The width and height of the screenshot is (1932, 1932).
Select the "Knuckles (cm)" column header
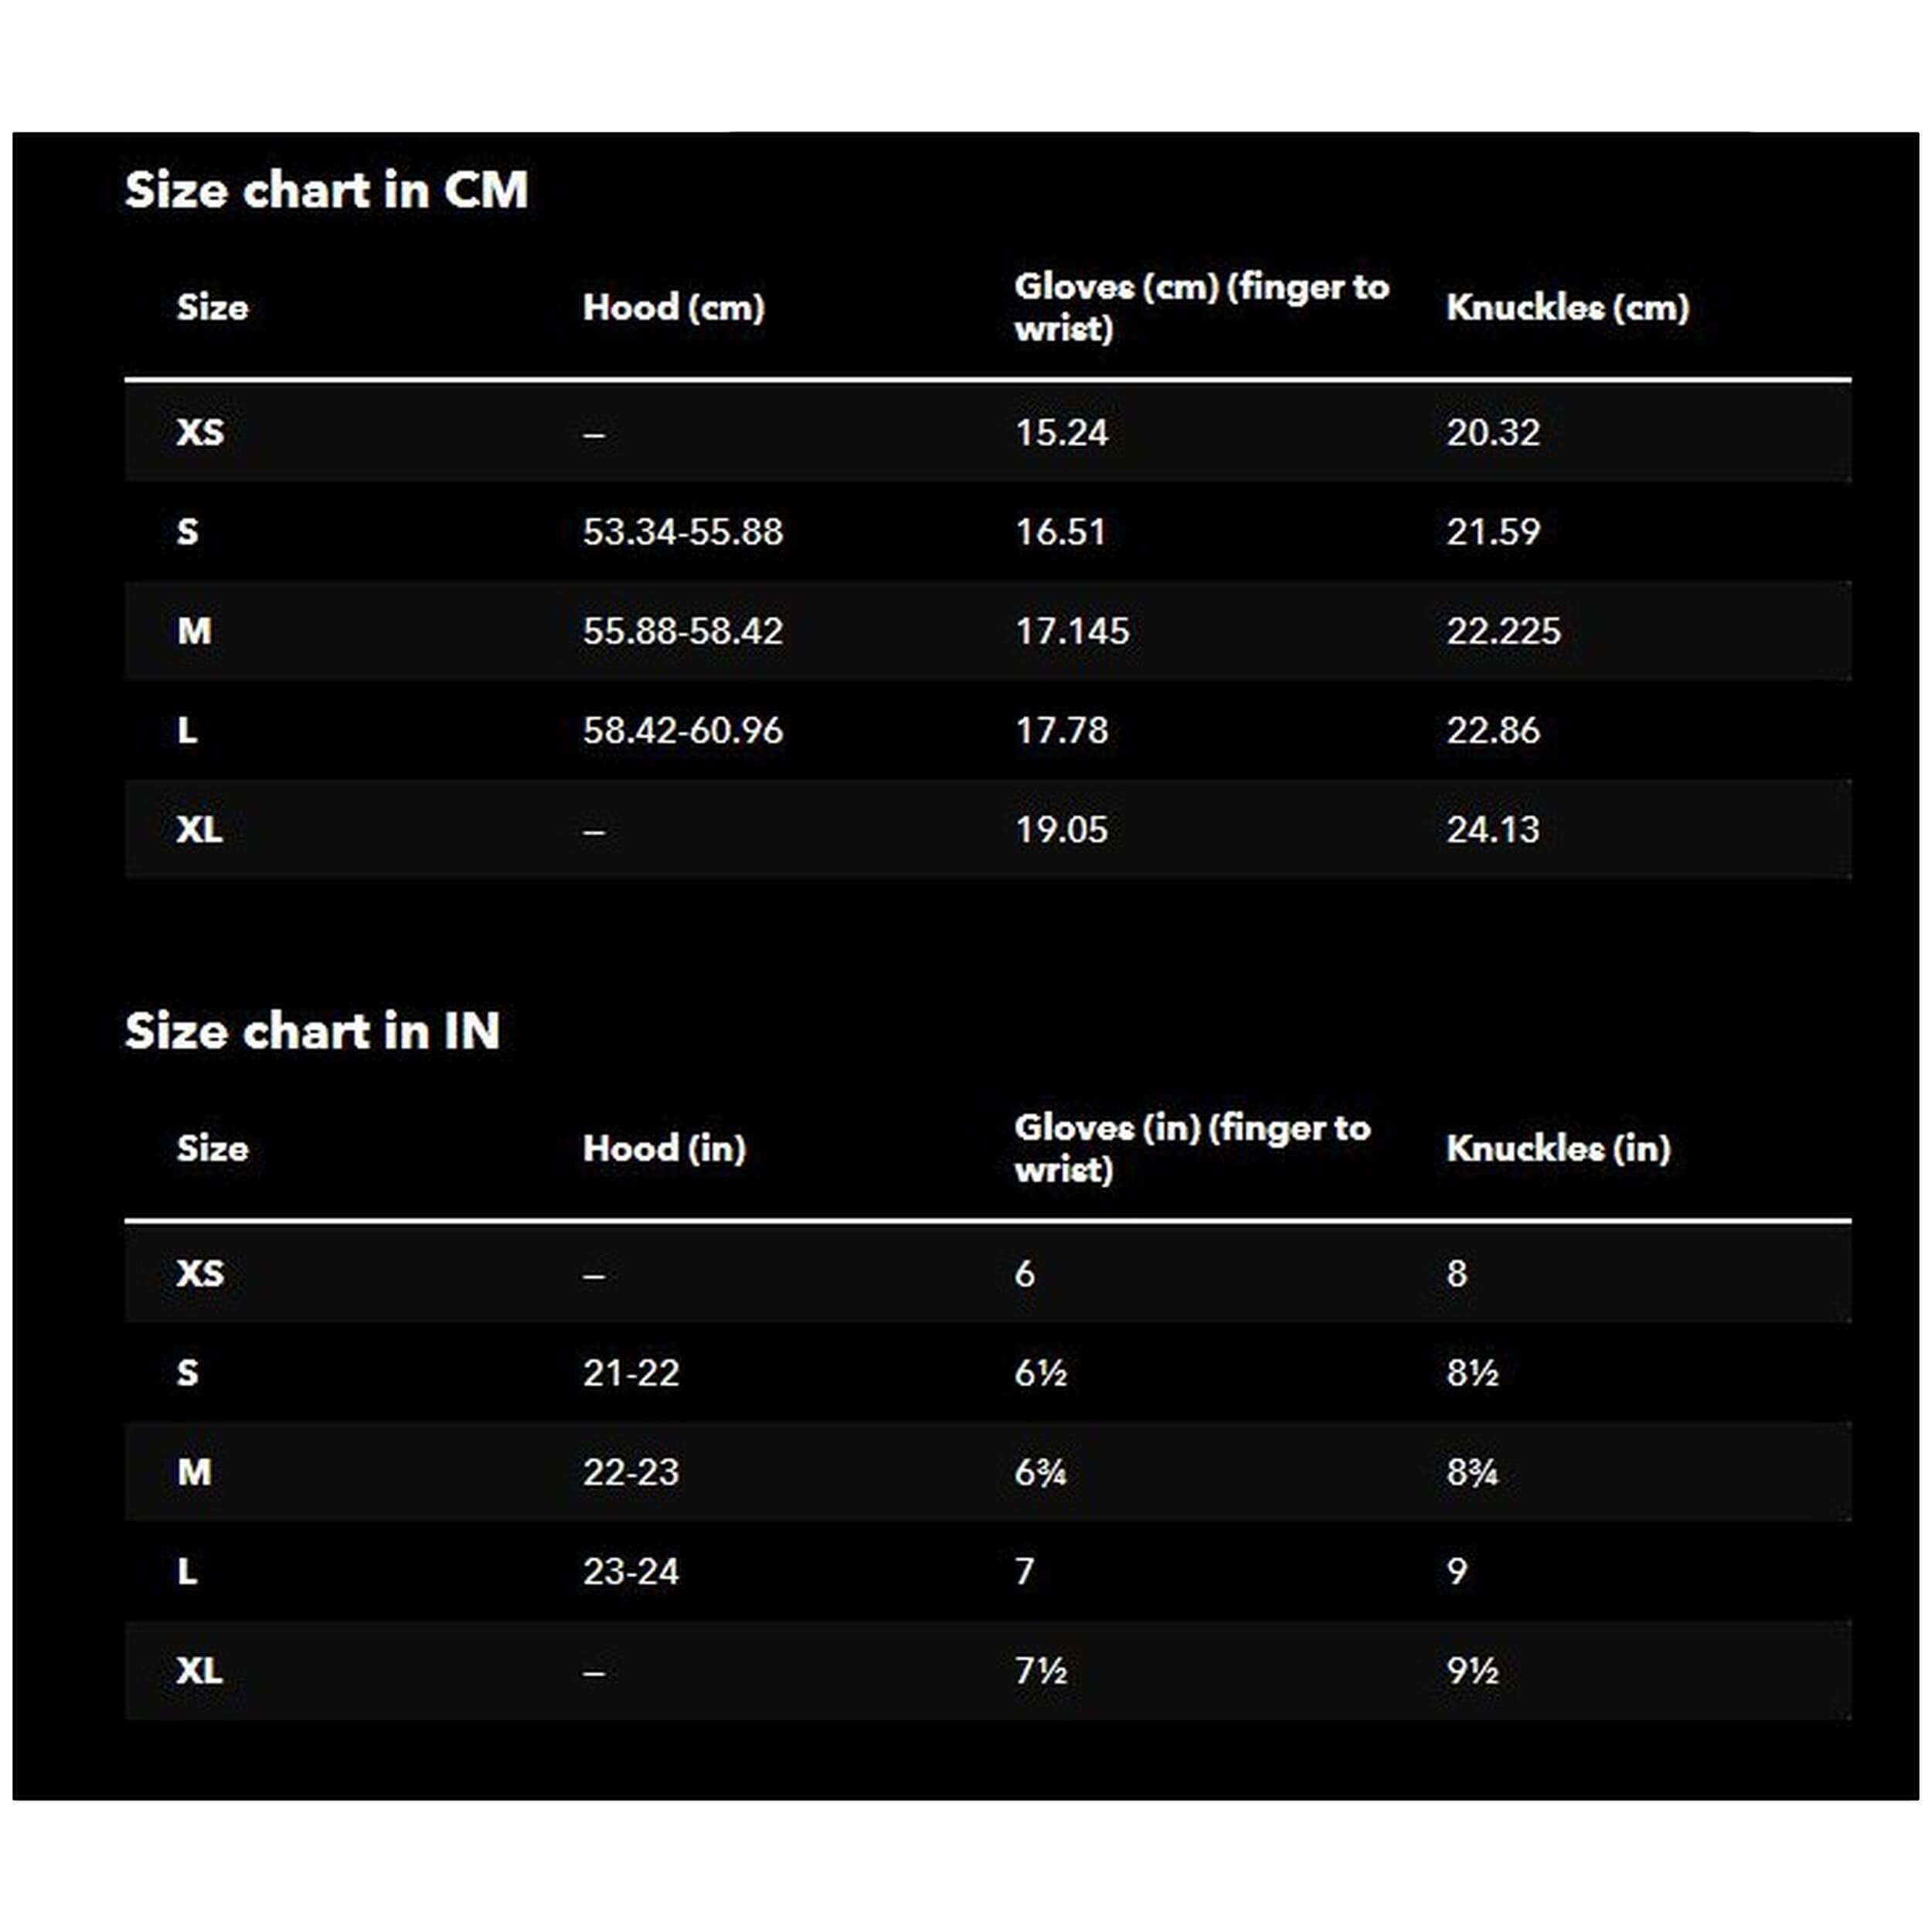click(x=1567, y=308)
